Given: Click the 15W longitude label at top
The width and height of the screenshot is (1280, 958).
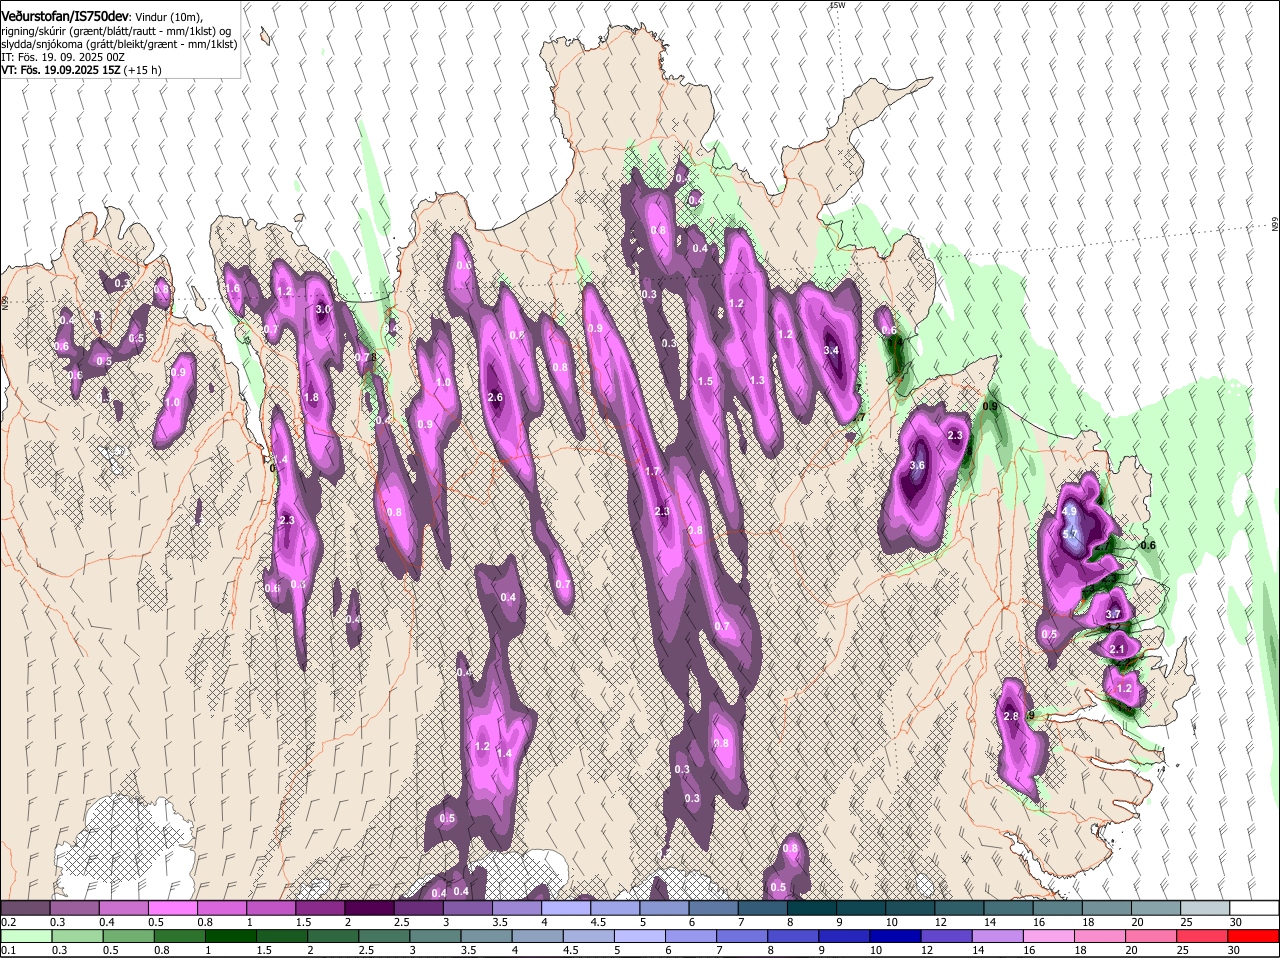Looking at the screenshot, I should click(837, 5).
